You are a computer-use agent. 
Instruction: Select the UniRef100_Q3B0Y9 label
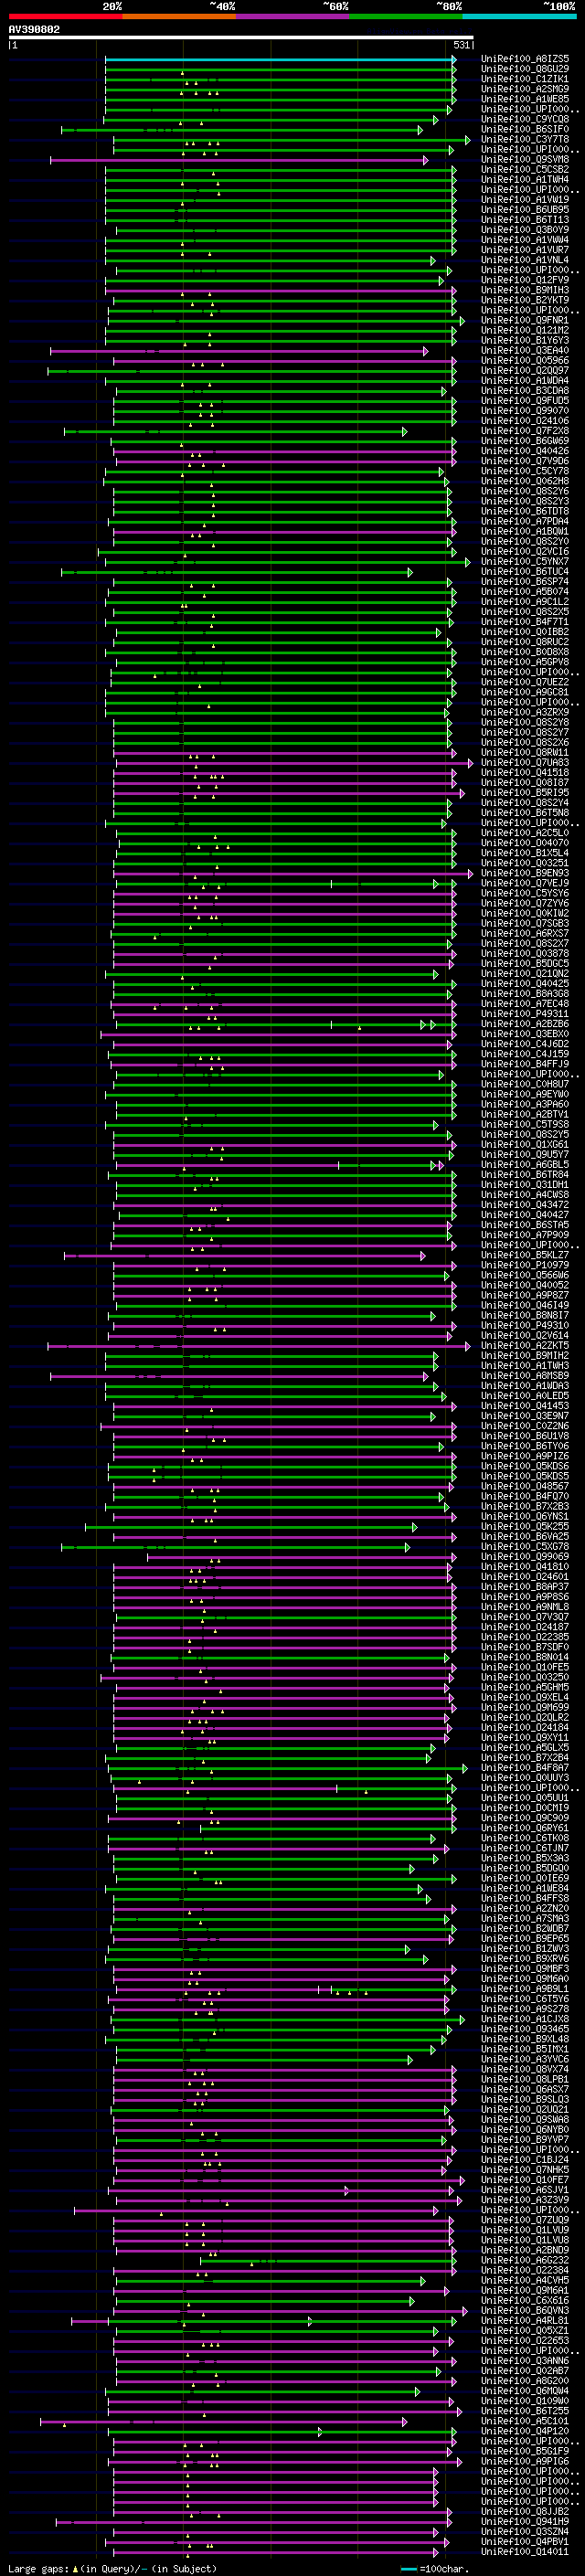click(x=525, y=229)
